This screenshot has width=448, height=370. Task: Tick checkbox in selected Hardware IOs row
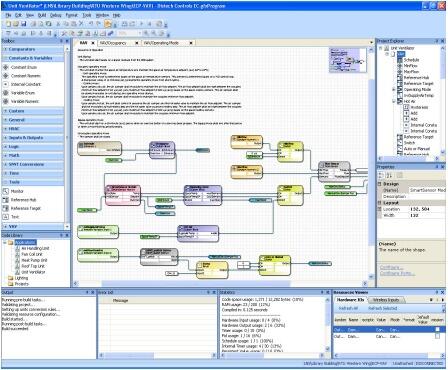pyautogui.click(x=437, y=330)
